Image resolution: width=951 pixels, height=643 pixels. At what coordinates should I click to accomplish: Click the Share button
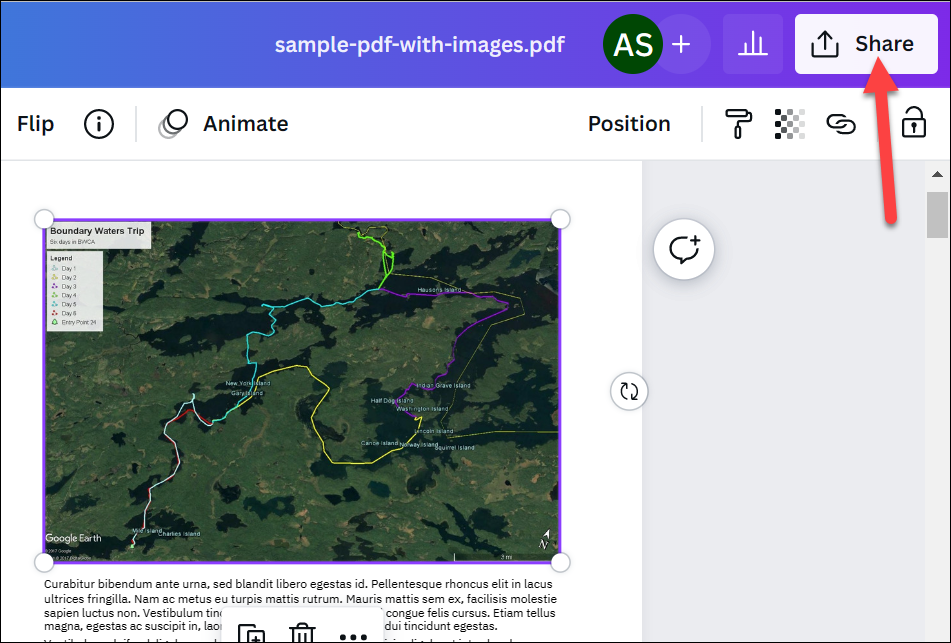pyautogui.click(x=866, y=44)
